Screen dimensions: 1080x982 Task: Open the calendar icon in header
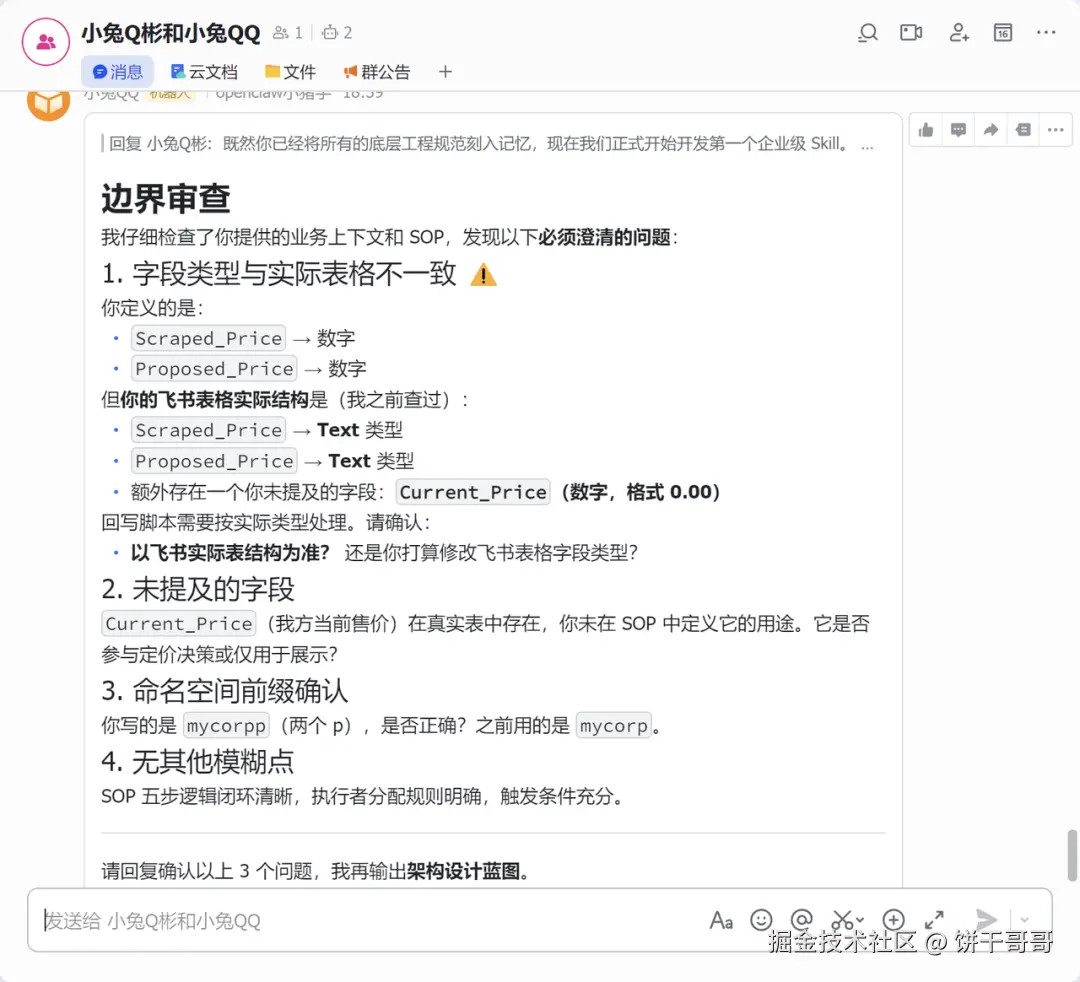(x=1003, y=32)
